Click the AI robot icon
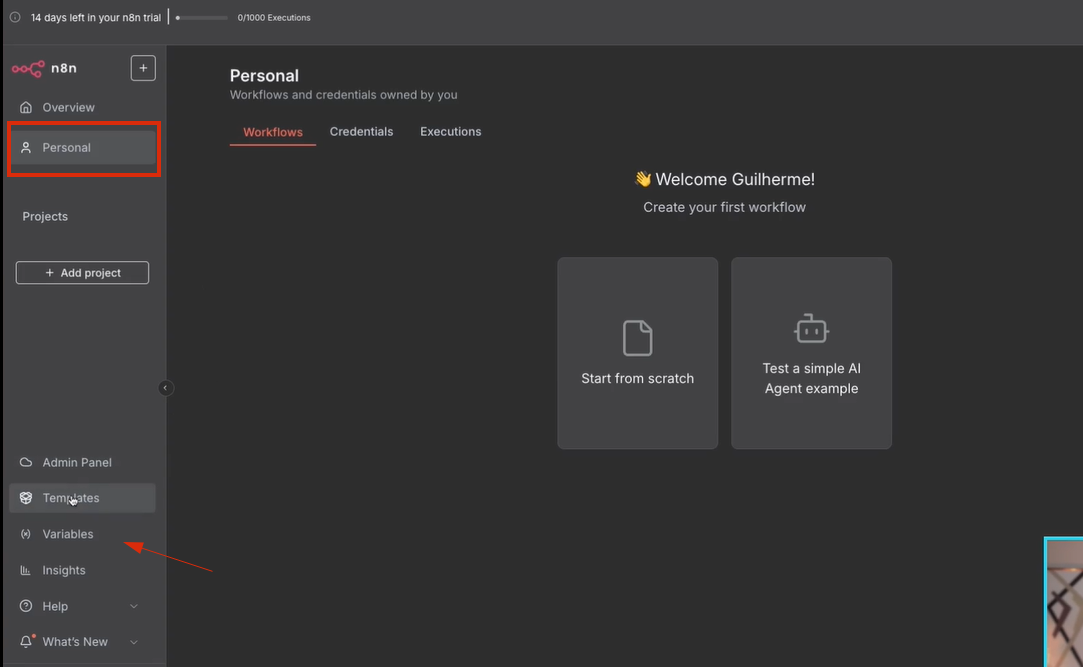 pyautogui.click(x=812, y=328)
